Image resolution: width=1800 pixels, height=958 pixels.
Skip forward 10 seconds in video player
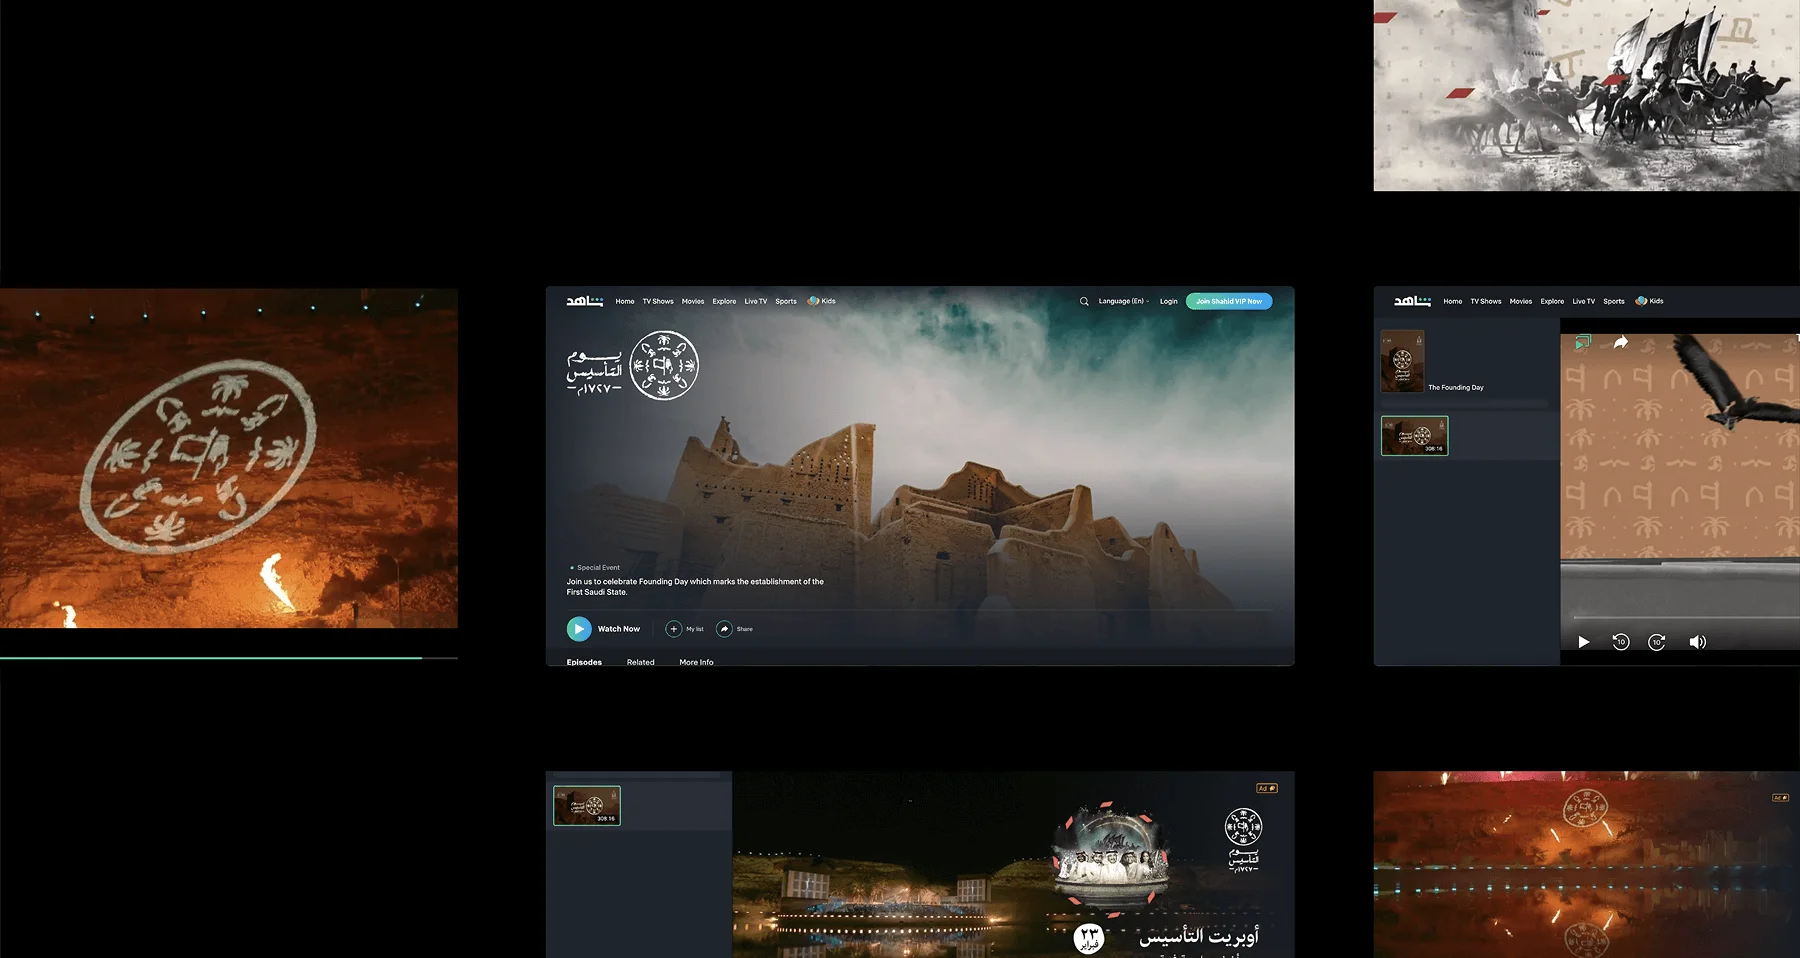1657,642
